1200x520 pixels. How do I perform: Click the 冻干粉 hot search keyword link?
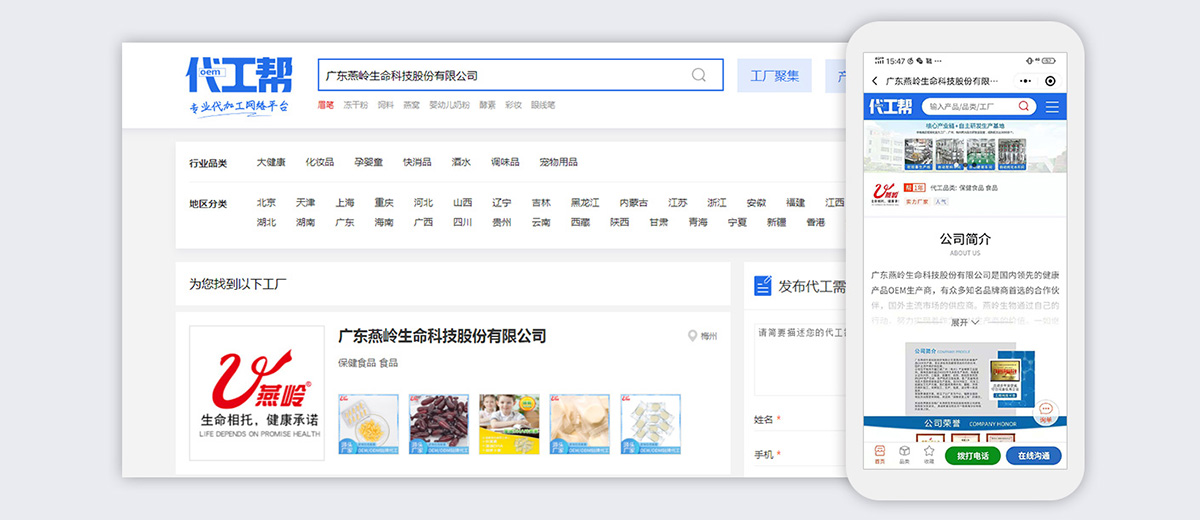click(355, 105)
